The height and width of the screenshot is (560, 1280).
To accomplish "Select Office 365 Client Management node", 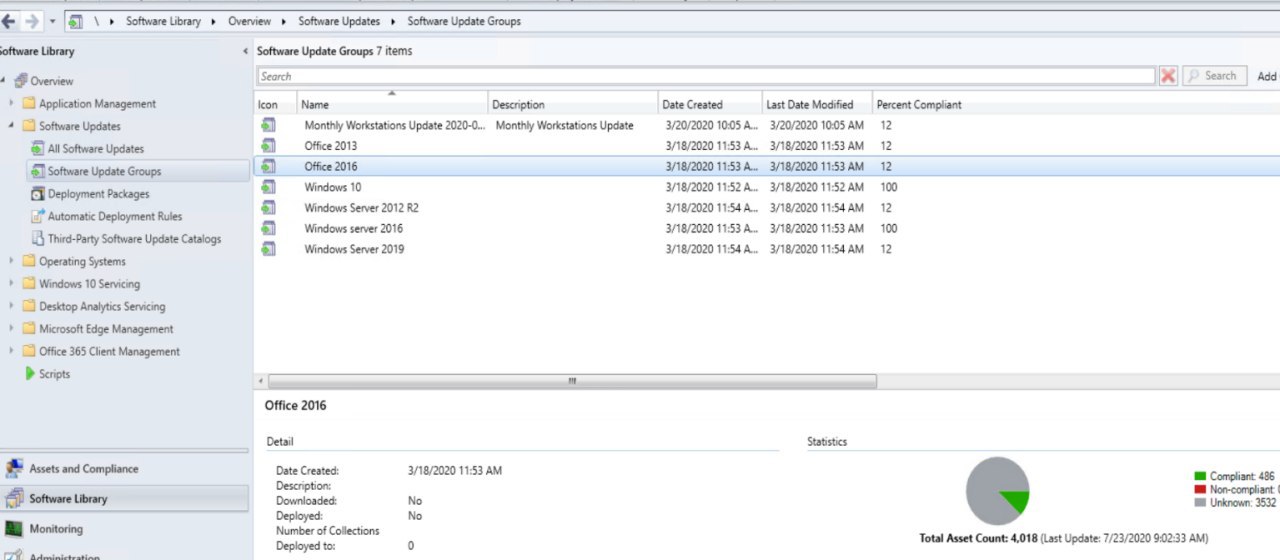I will coord(109,351).
